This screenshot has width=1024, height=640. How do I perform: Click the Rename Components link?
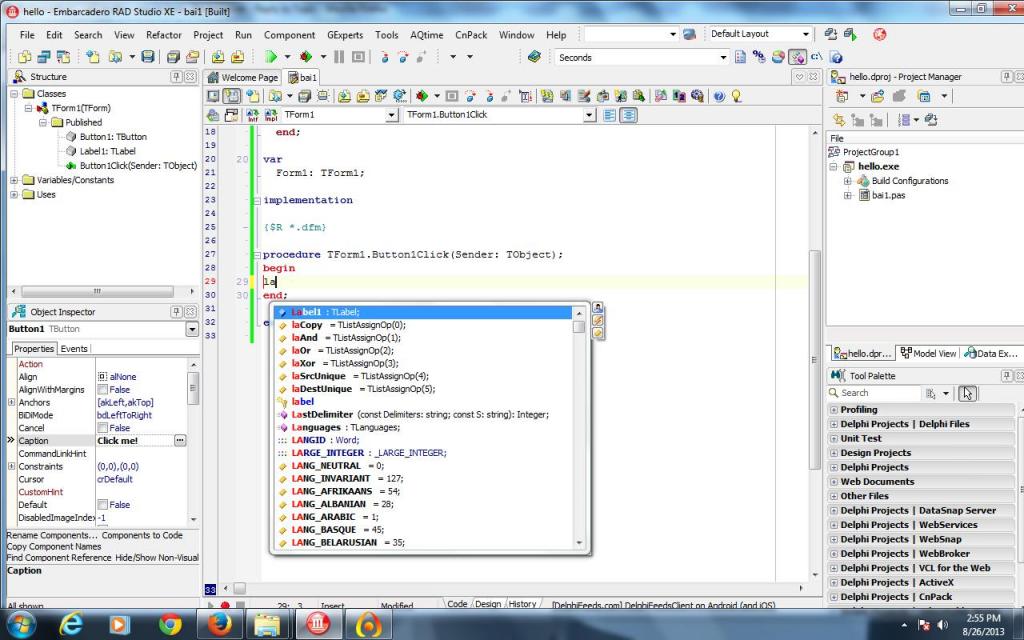[x=49, y=536]
